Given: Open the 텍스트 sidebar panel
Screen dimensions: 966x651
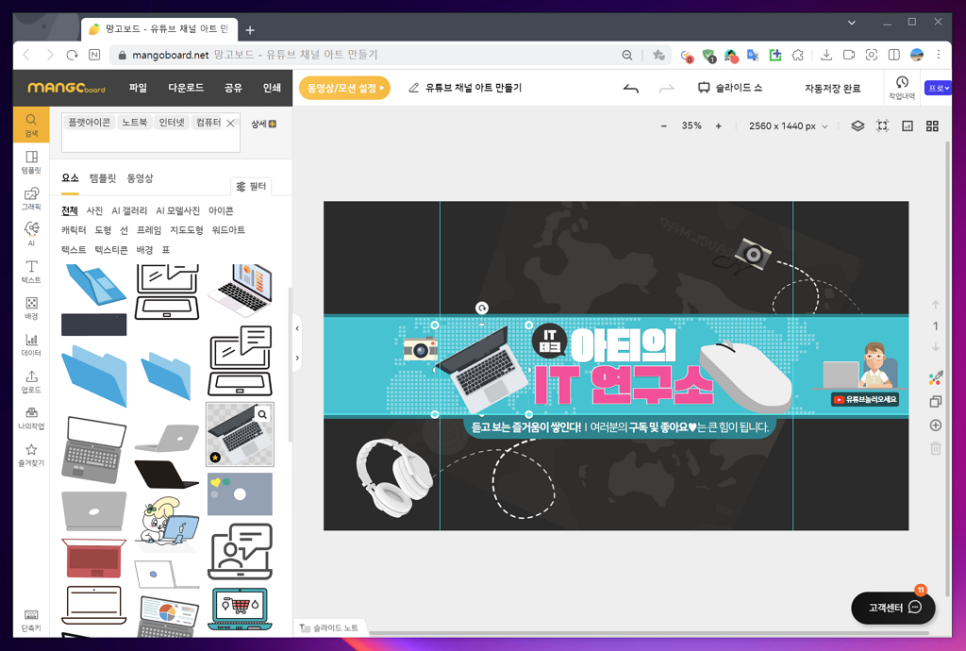Looking at the screenshot, I should (x=31, y=272).
